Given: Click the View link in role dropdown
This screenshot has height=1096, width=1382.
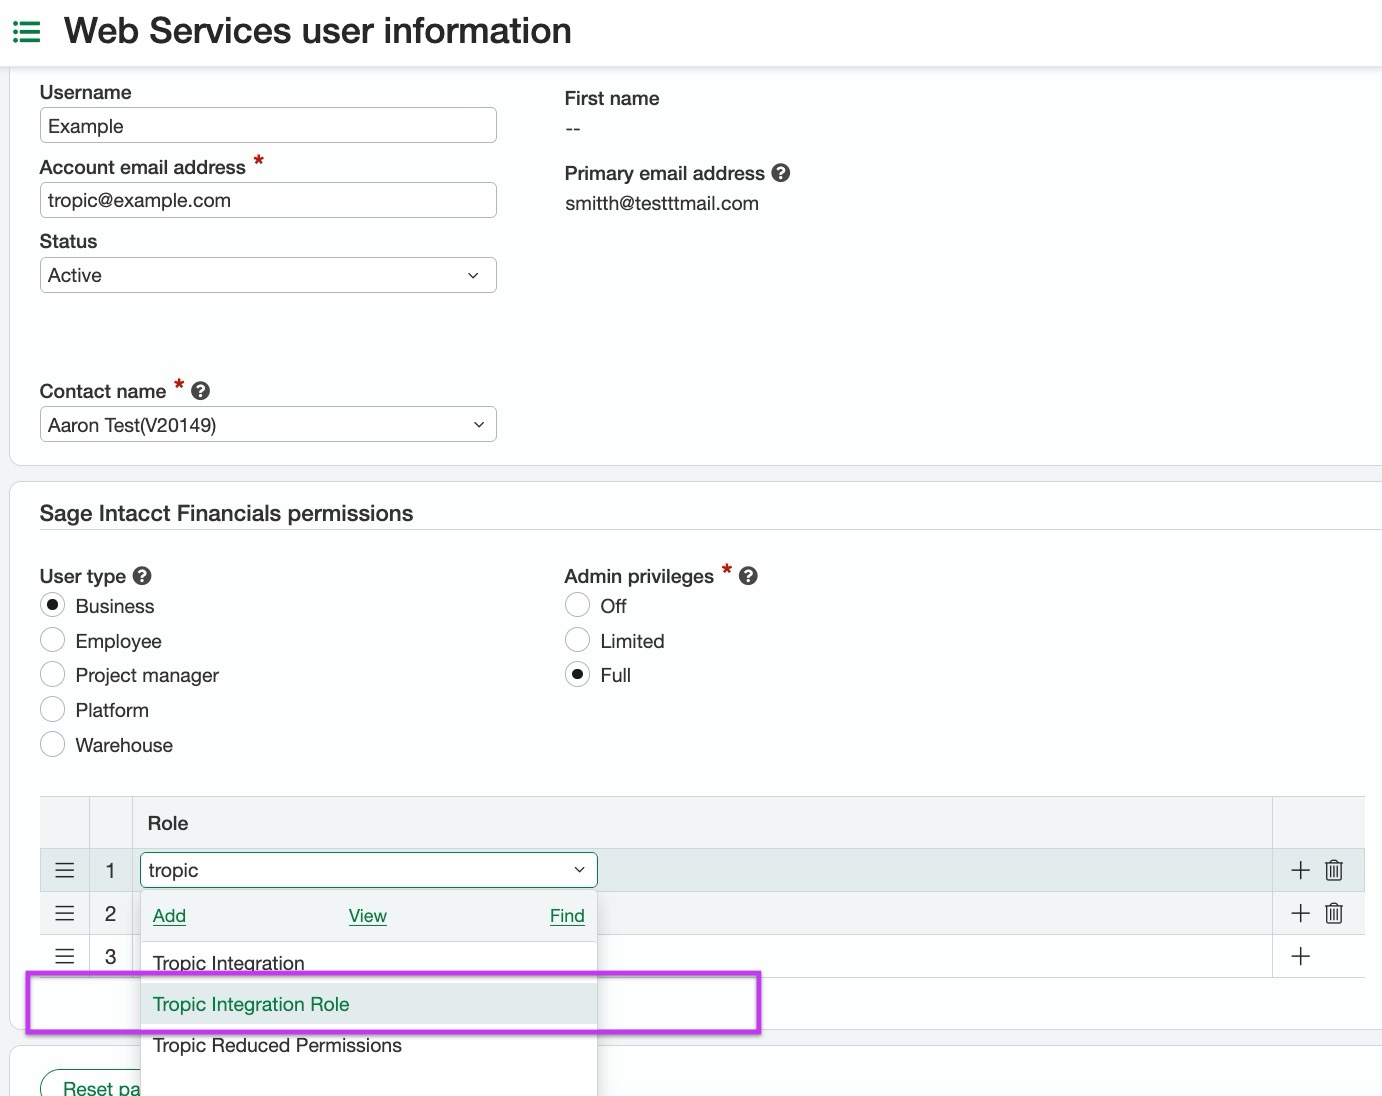Looking at the screenshot, I should 367,915.
